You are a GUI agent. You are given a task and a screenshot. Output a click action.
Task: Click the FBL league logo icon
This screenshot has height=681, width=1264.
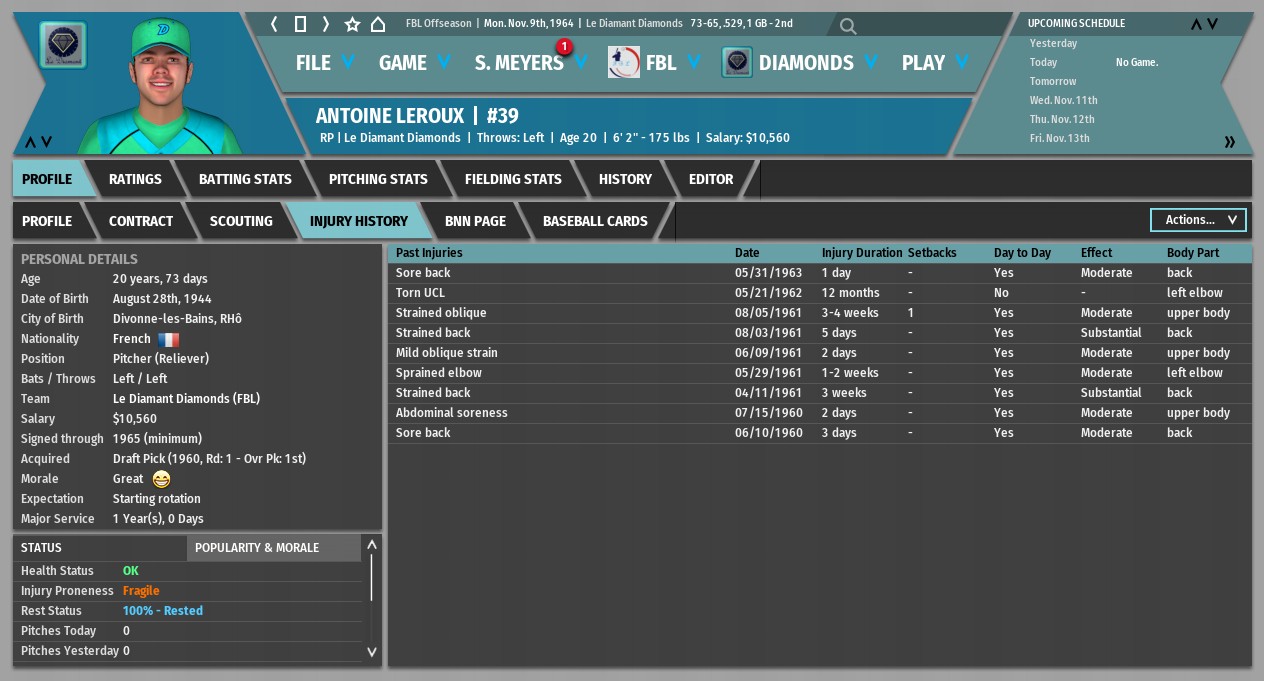click(x=624, y=62)
